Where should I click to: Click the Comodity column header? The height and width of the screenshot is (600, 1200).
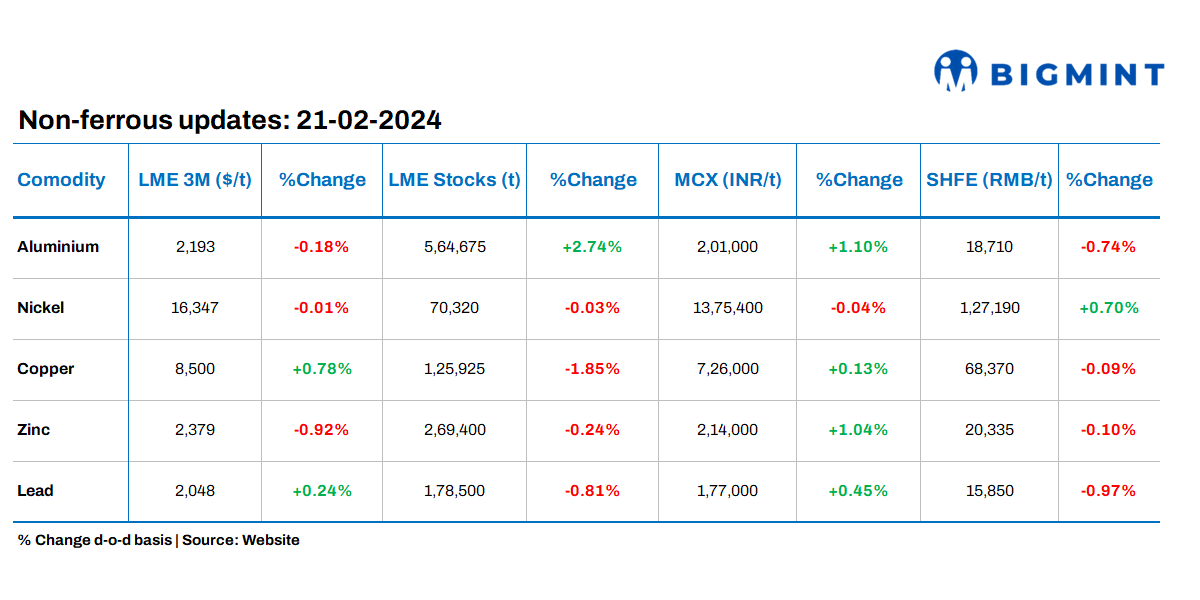pyautogui.click(x=61, y=180)
